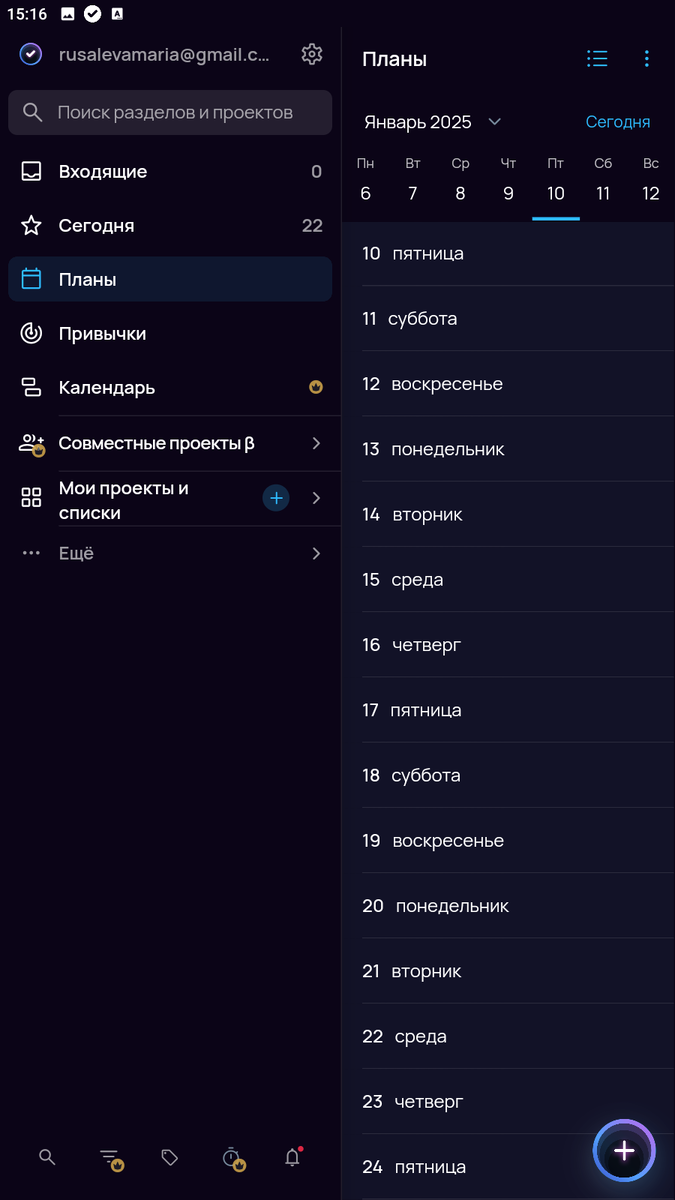Screen dimensions: 675x1200
Task: Tap the Сегодня link to jump to today
Action: [618, 121]
